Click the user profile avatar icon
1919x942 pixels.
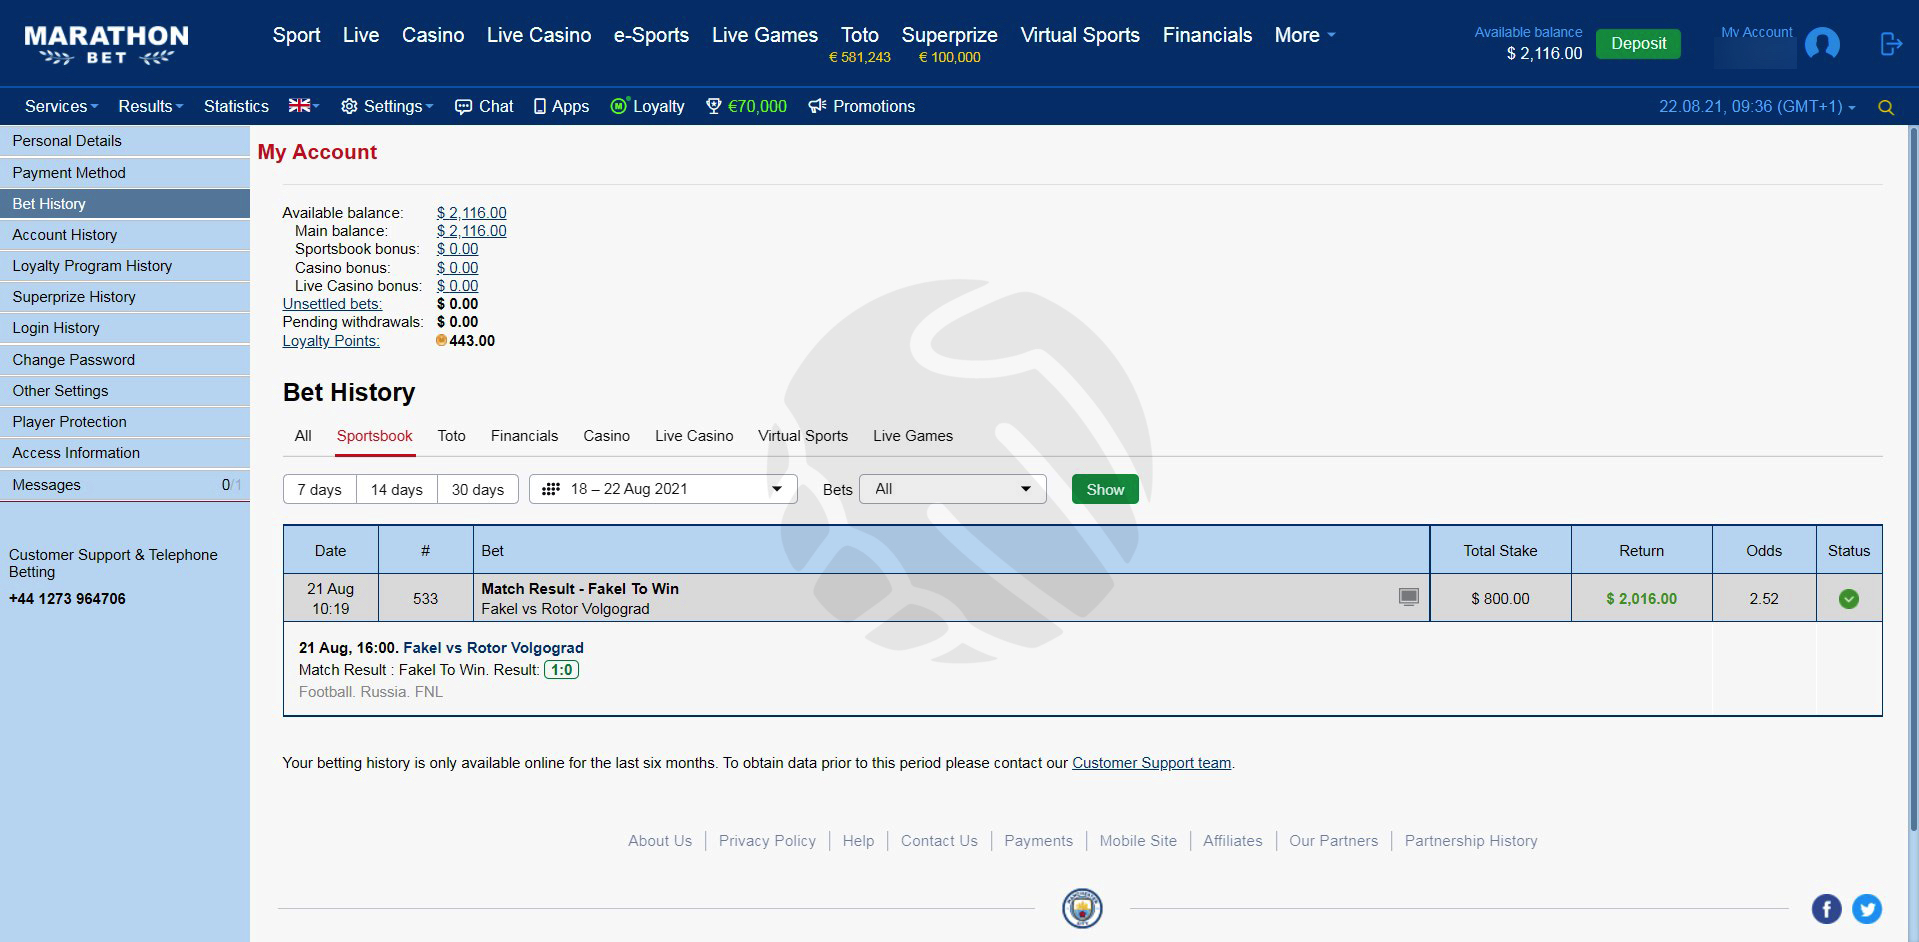pos(1822,45)
